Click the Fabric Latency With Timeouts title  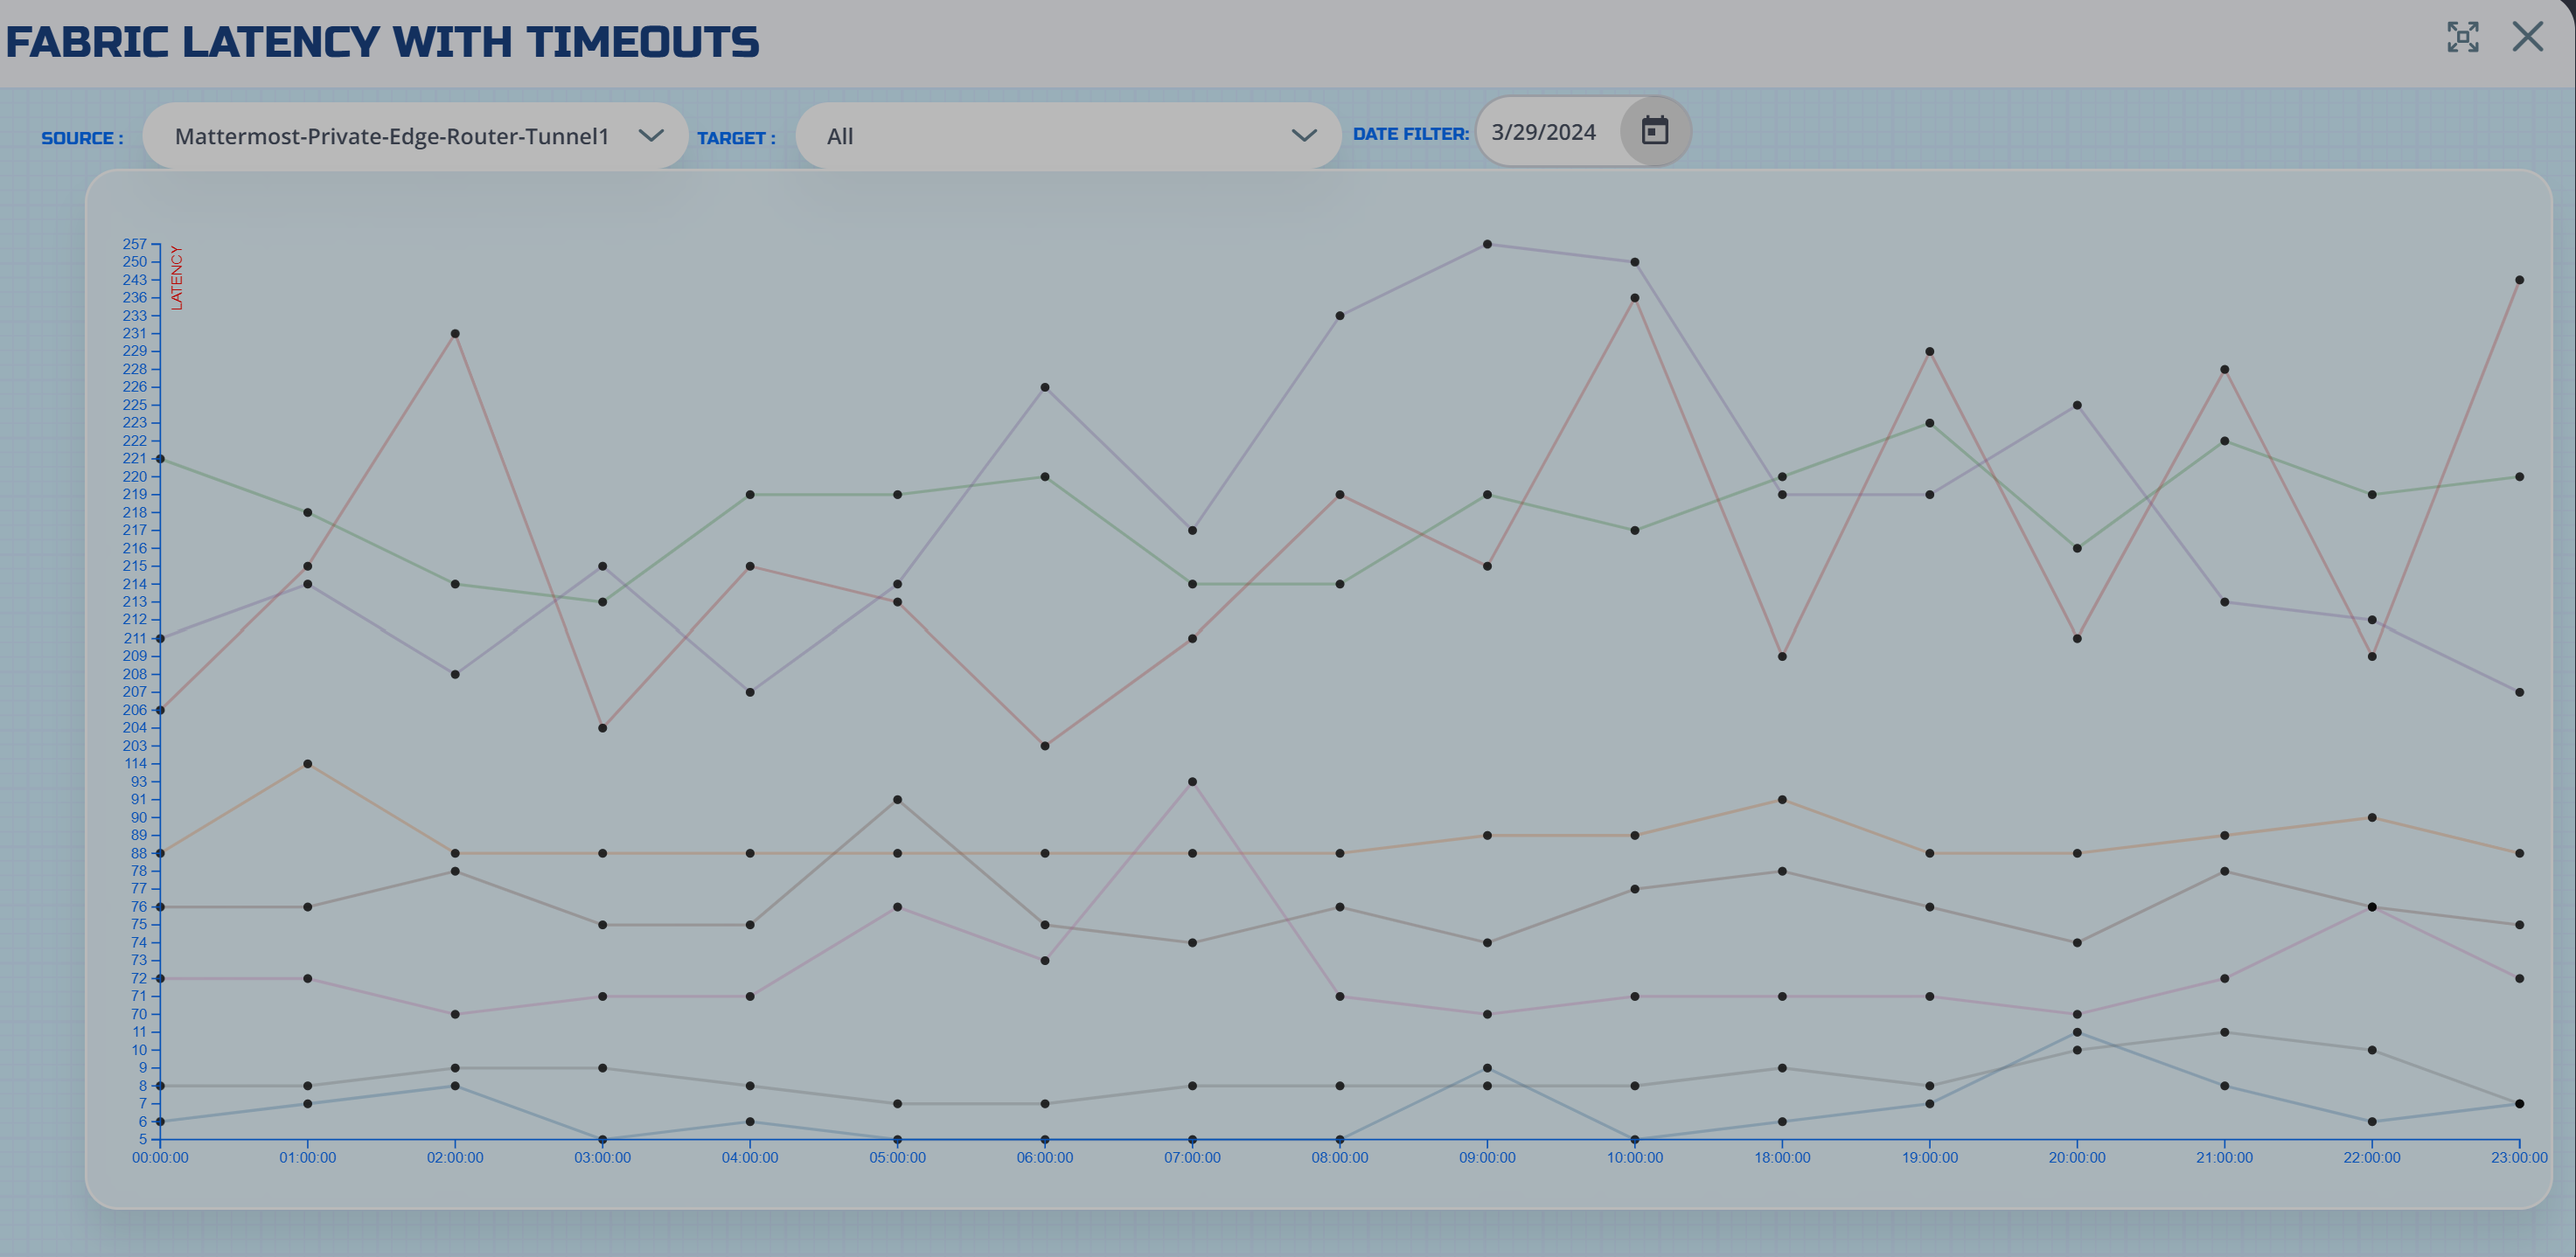coord(382,42)
